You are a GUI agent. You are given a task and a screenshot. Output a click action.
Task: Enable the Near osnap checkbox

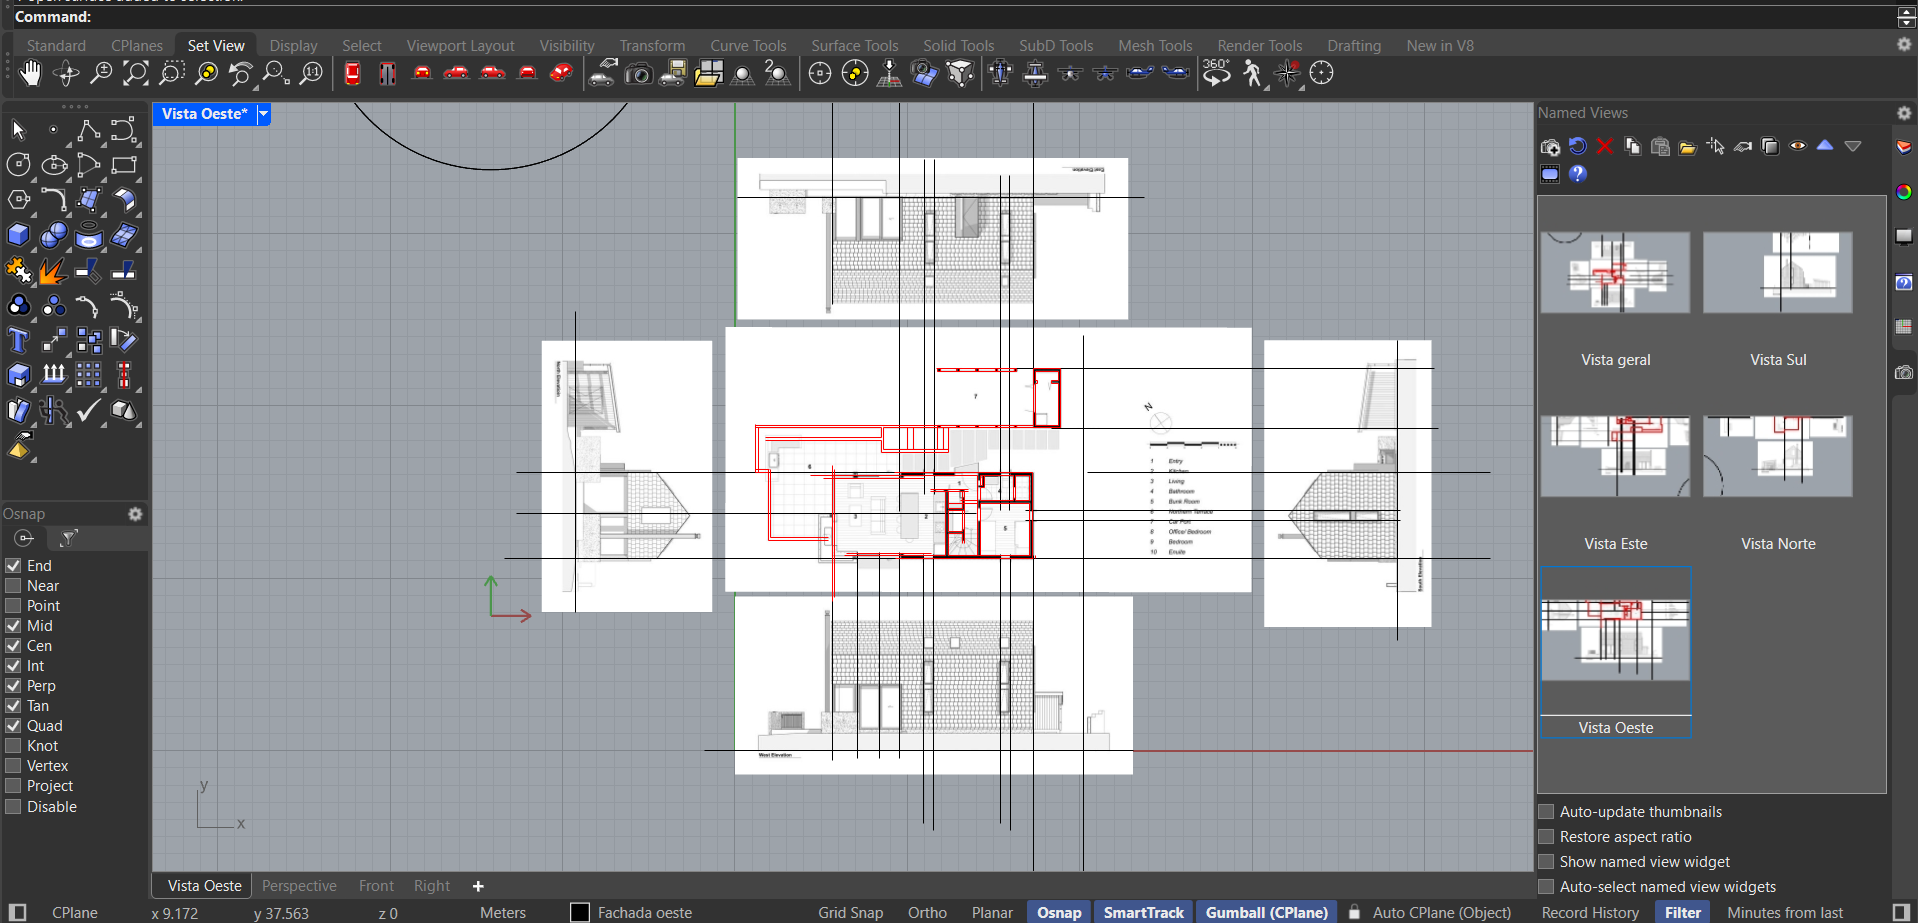pyautogui.click(x=14, y=586)
